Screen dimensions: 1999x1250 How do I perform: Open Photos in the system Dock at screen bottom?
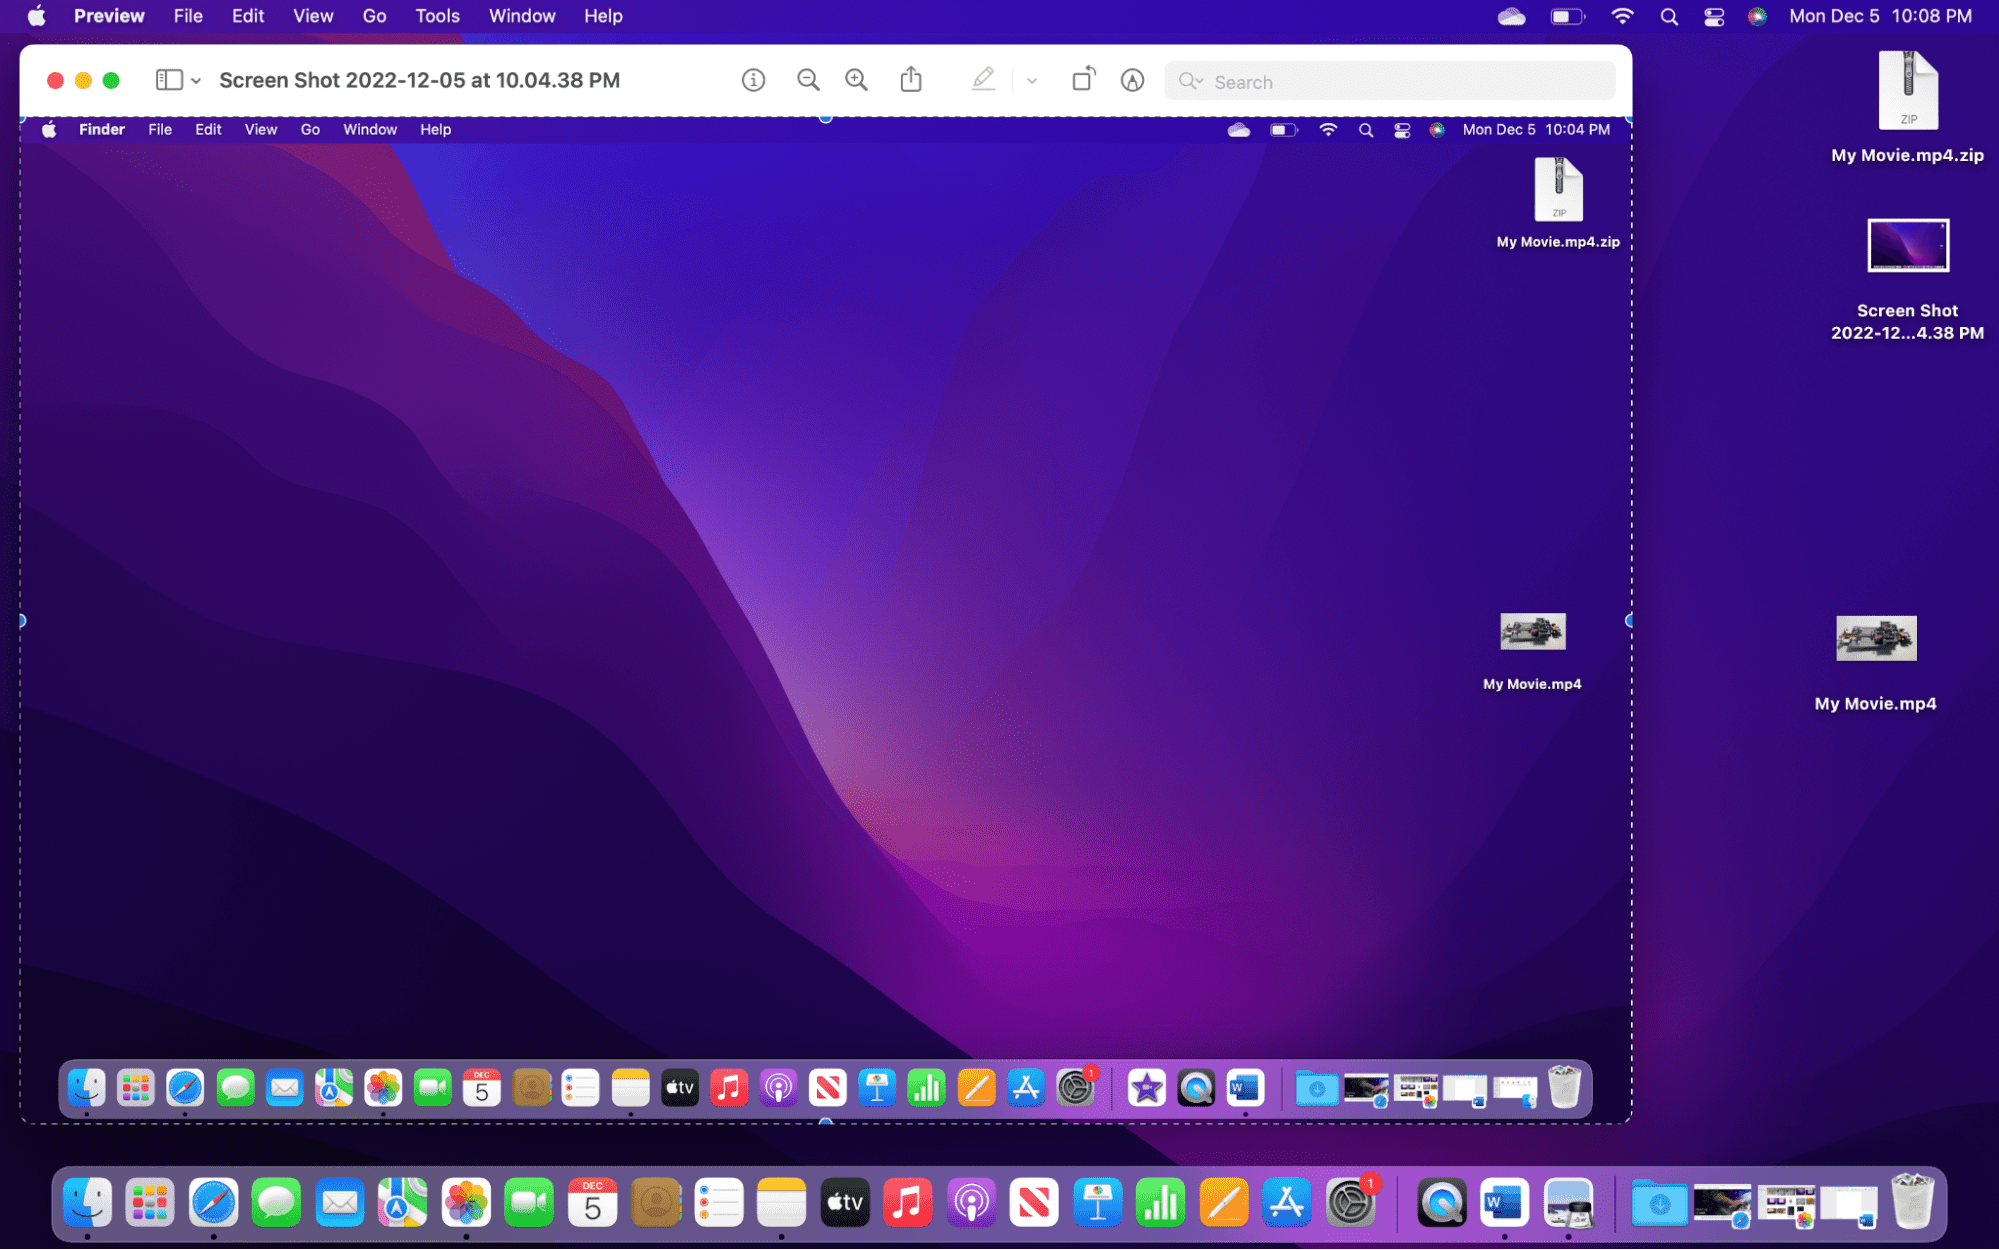click(x=466, y=1203)
